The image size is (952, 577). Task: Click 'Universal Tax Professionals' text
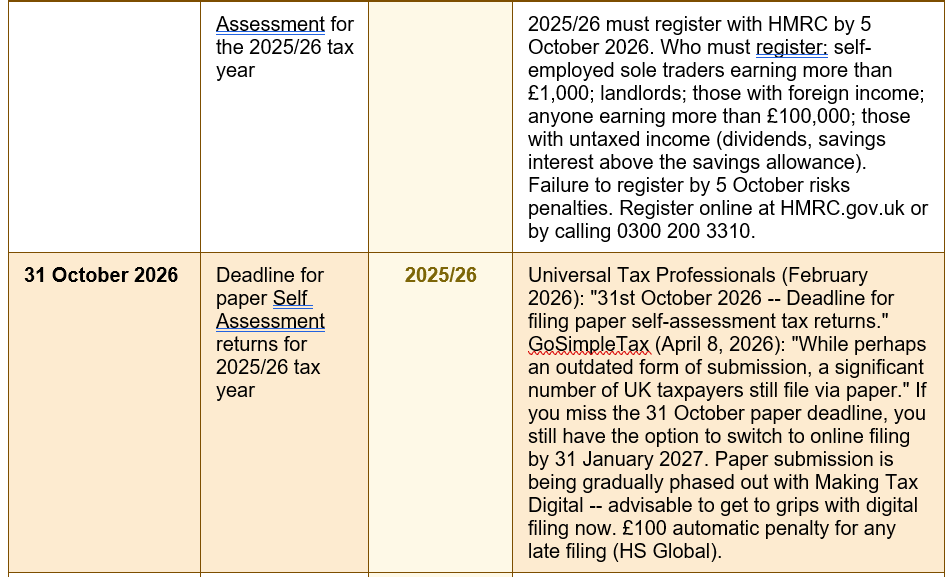tap(651, 275)
